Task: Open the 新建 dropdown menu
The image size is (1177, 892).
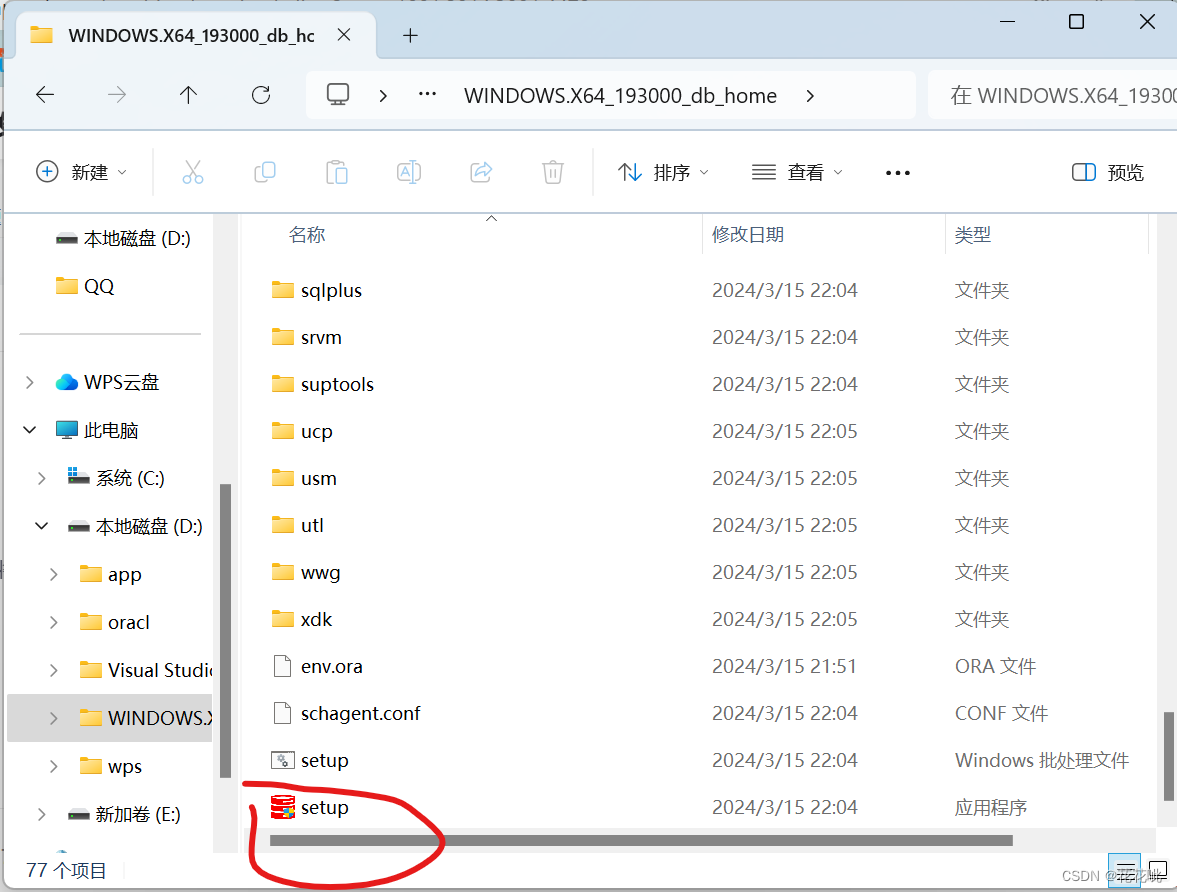Action: click(x=82, y=173)
